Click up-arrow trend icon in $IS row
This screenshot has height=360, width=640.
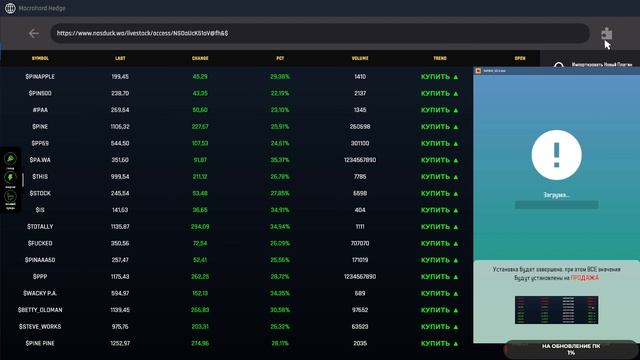[x=456, y=210]
